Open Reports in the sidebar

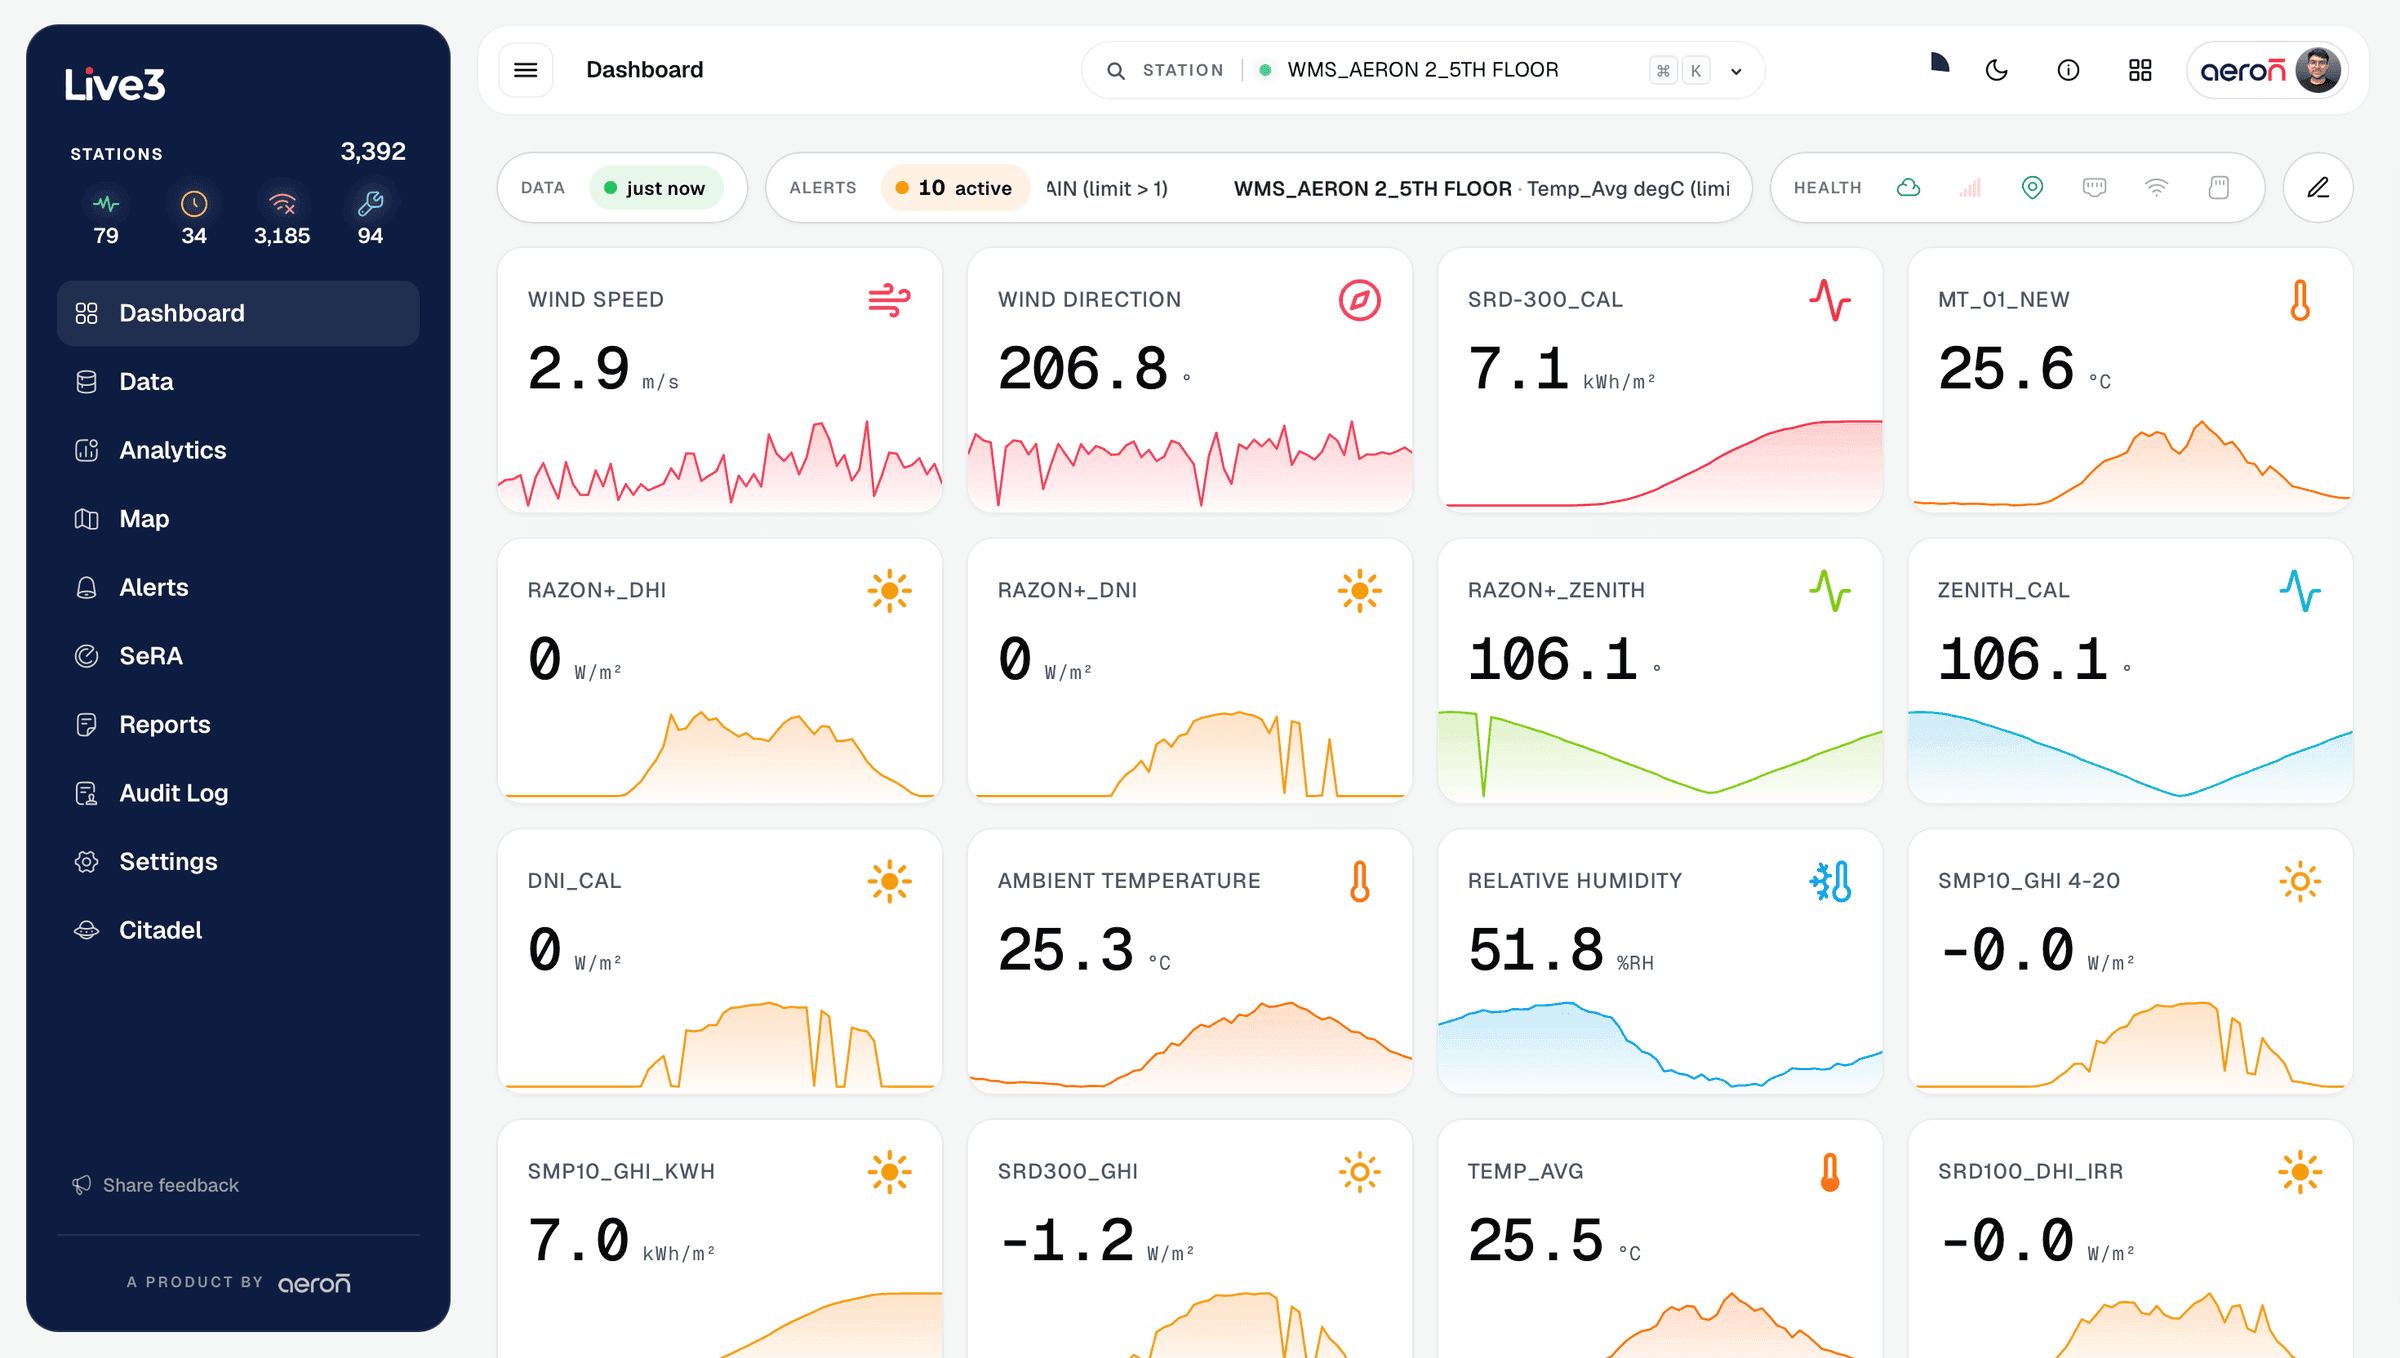(x=238, y=725)
